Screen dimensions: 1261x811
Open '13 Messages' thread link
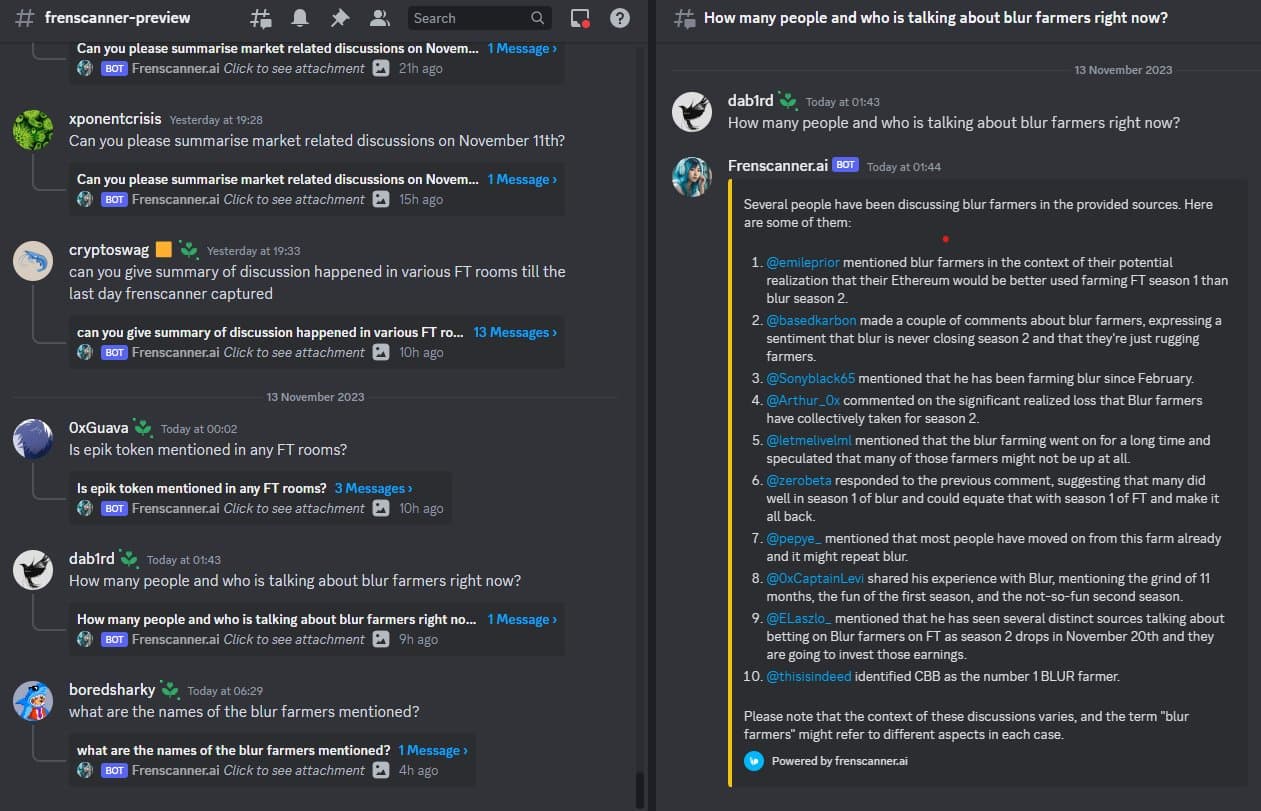[515, 332]
